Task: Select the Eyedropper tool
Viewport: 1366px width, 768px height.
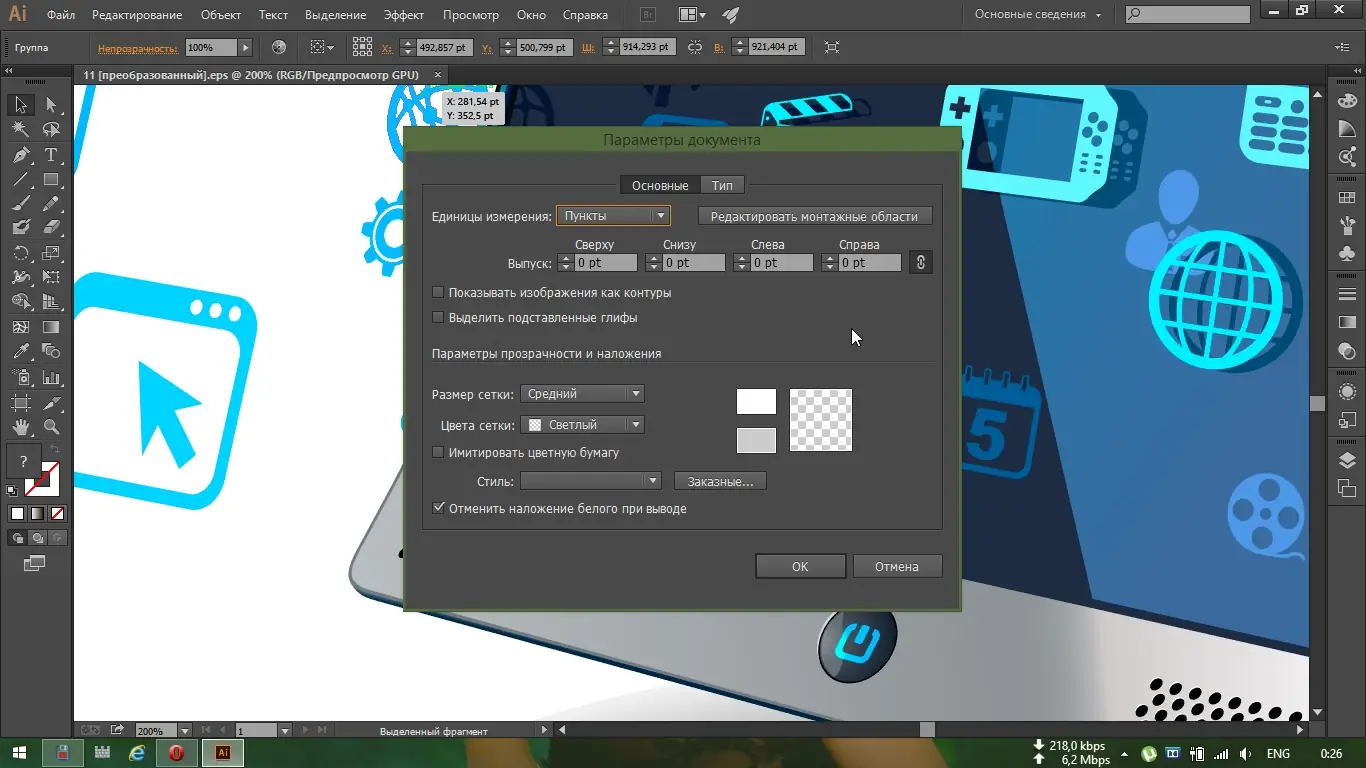Action: point(20,352)
